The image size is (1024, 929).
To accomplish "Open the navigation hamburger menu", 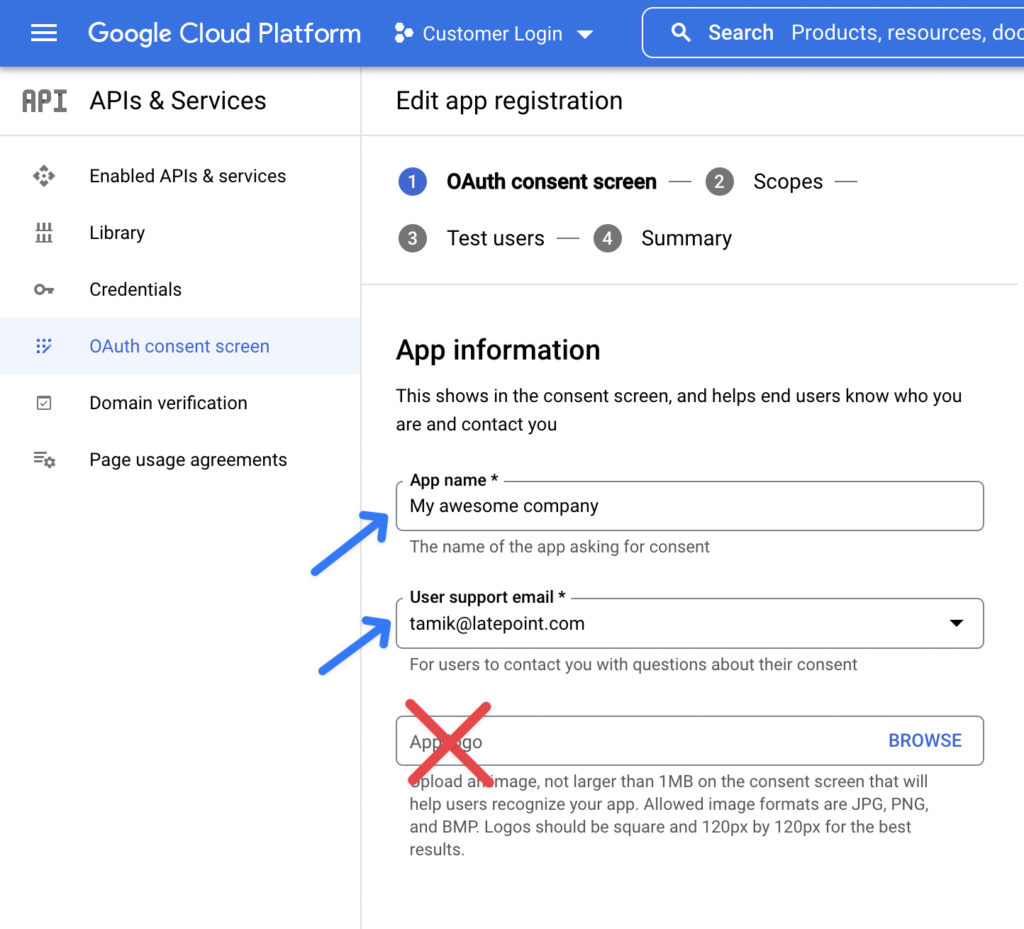I will (44, 32).
